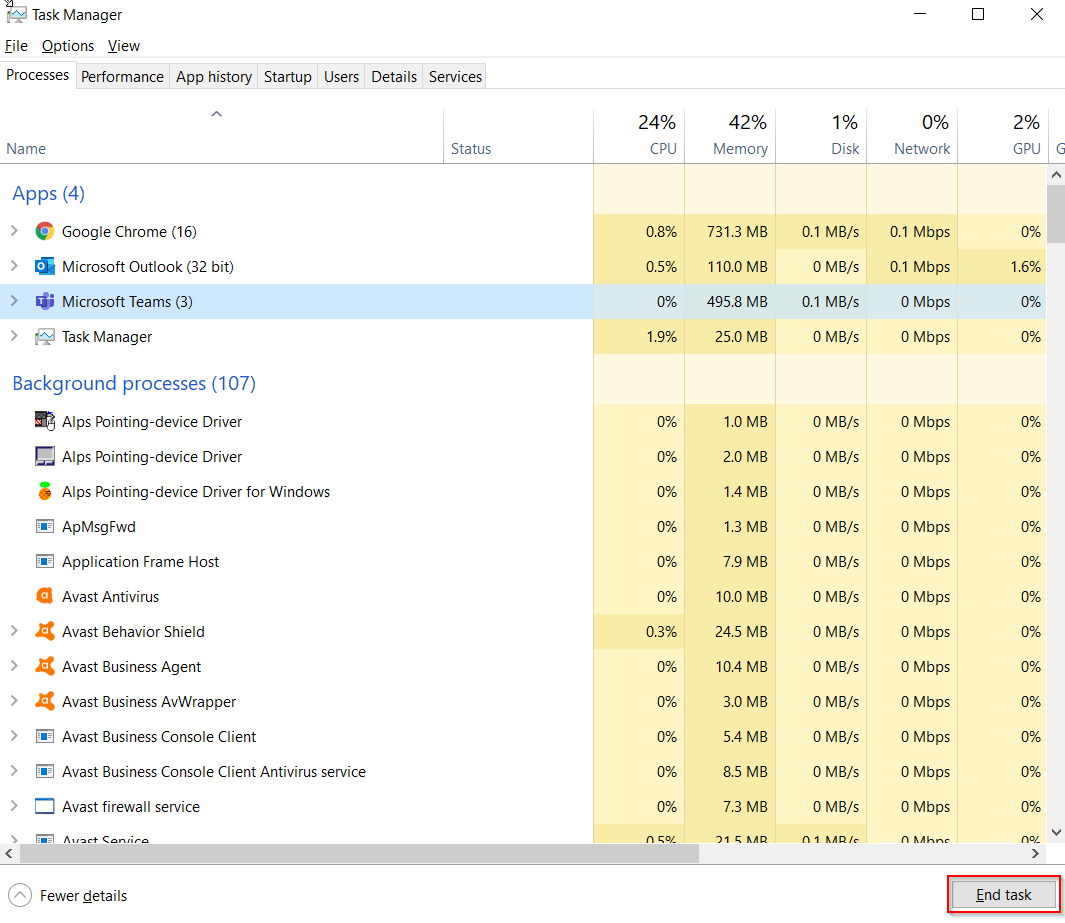The height and width of the screenshot is (923, 1065).
Task: Switch to the App history tab
Action: pos(214,77)
